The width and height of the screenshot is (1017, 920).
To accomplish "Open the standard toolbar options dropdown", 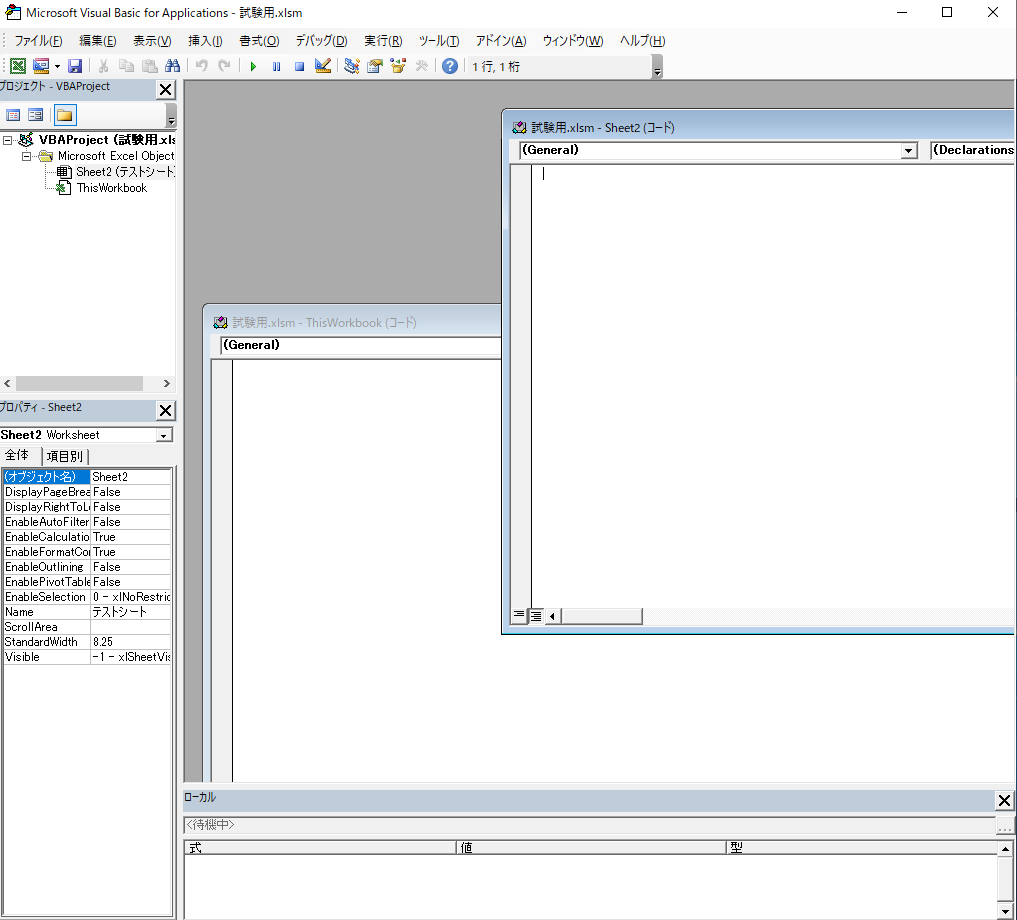I will [x=657, y=67].
